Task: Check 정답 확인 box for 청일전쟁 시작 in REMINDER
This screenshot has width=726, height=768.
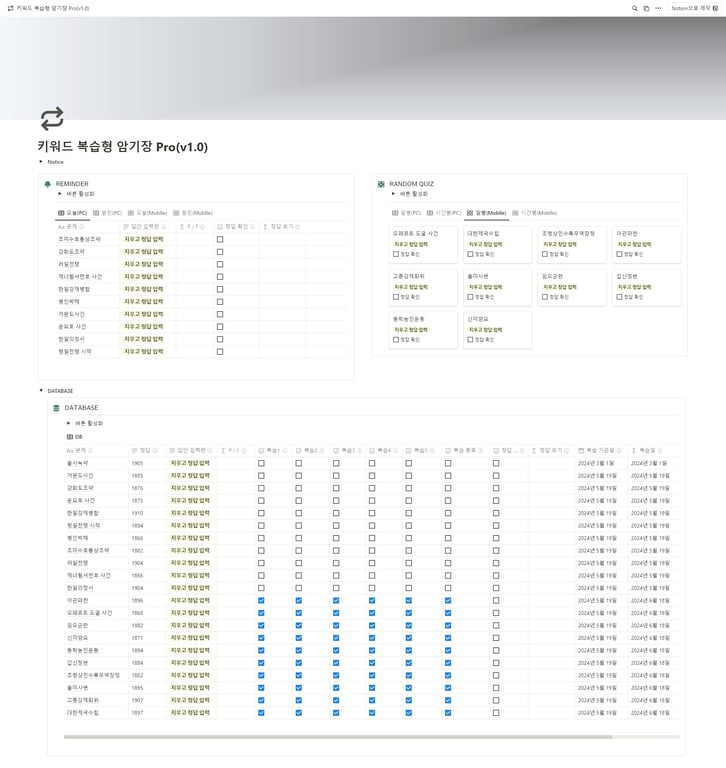Action: [220, 352]
